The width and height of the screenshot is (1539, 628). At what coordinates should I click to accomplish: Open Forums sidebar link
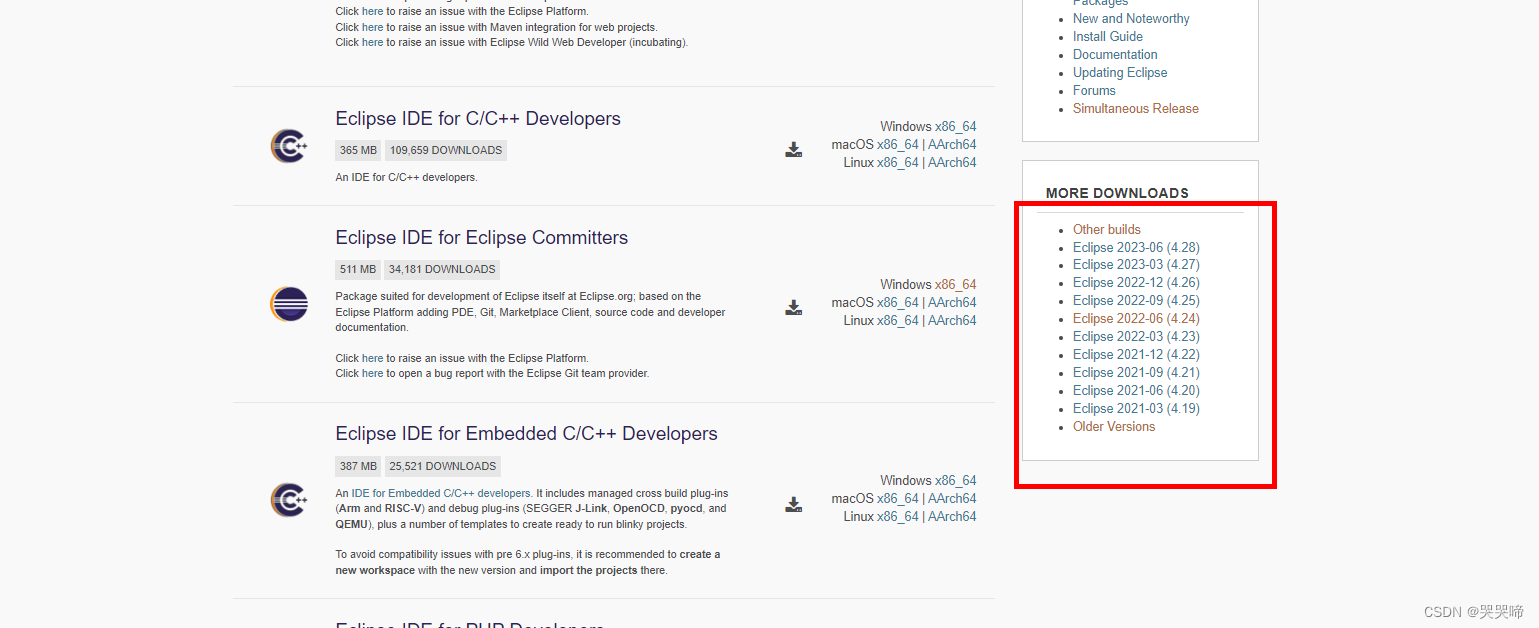[x=1094, y=91]
